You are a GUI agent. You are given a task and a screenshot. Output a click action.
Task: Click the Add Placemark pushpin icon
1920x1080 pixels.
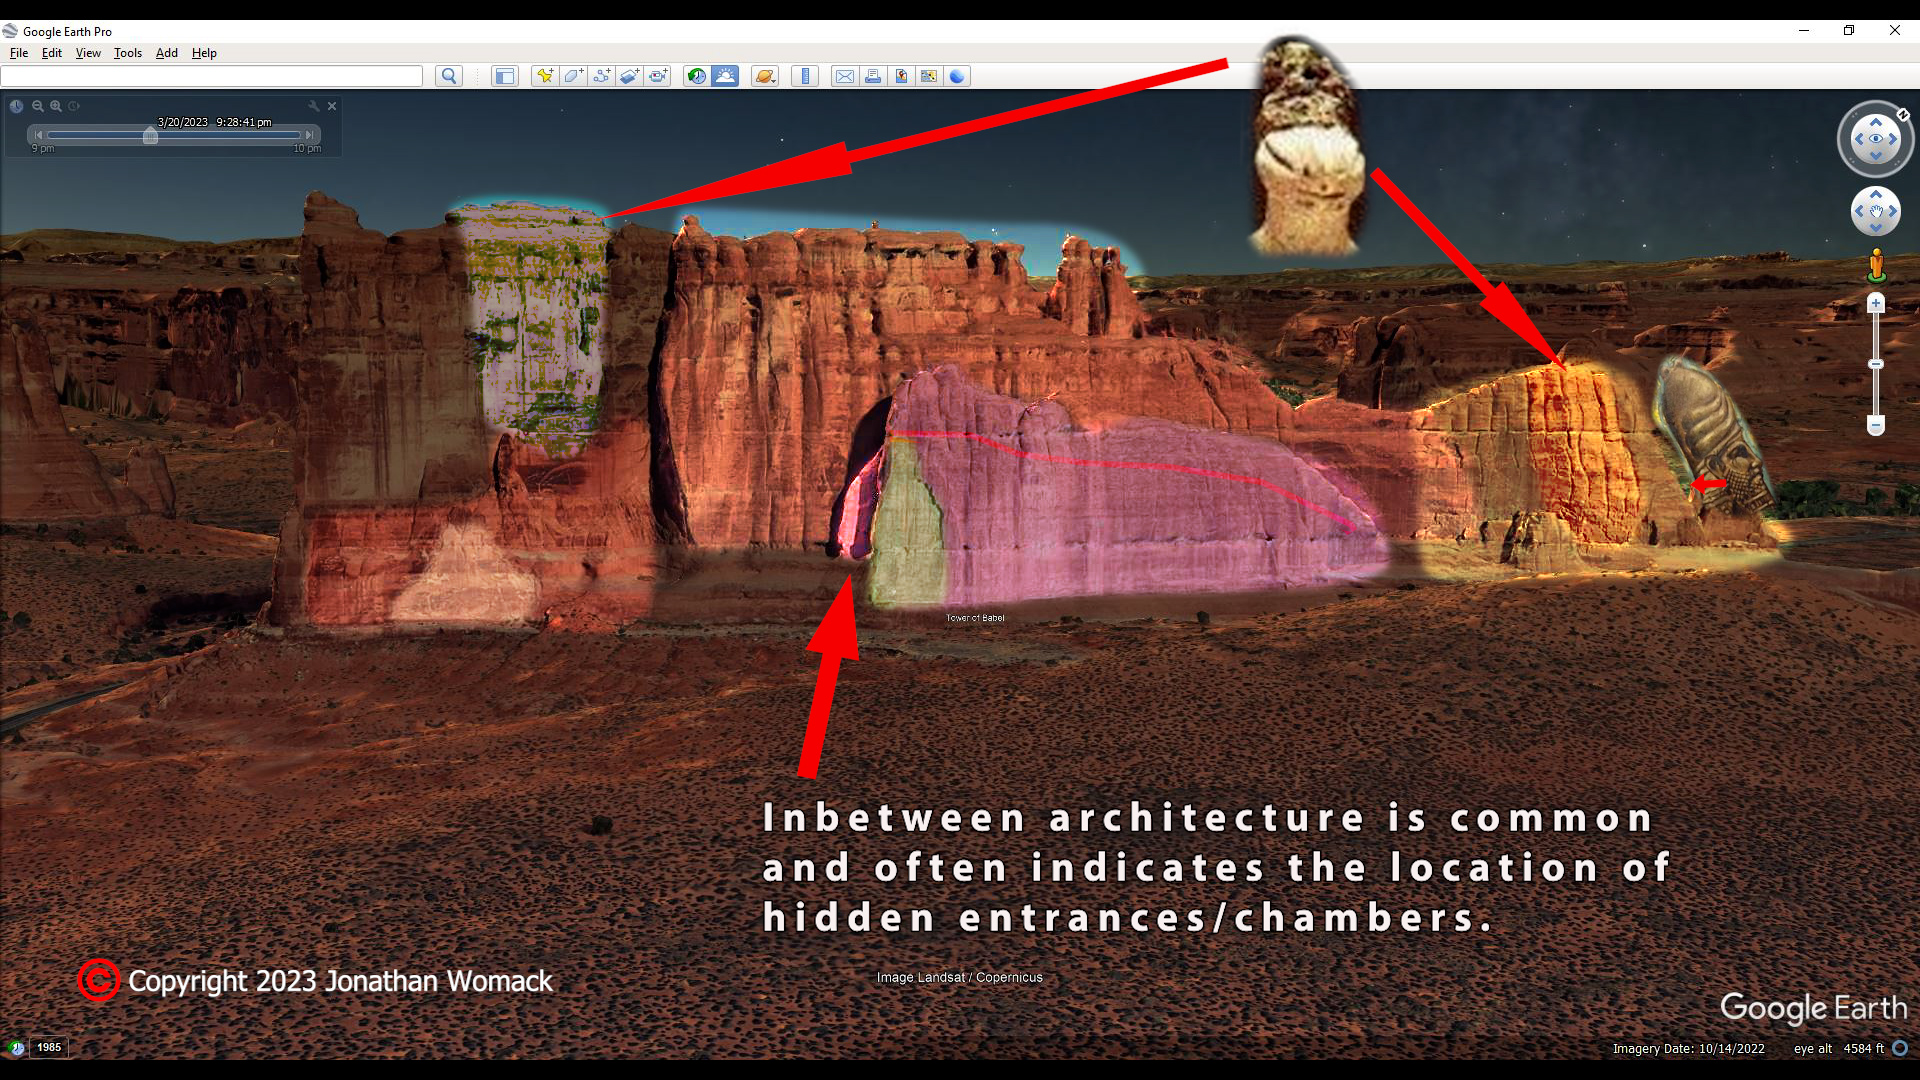pos(544,76)
